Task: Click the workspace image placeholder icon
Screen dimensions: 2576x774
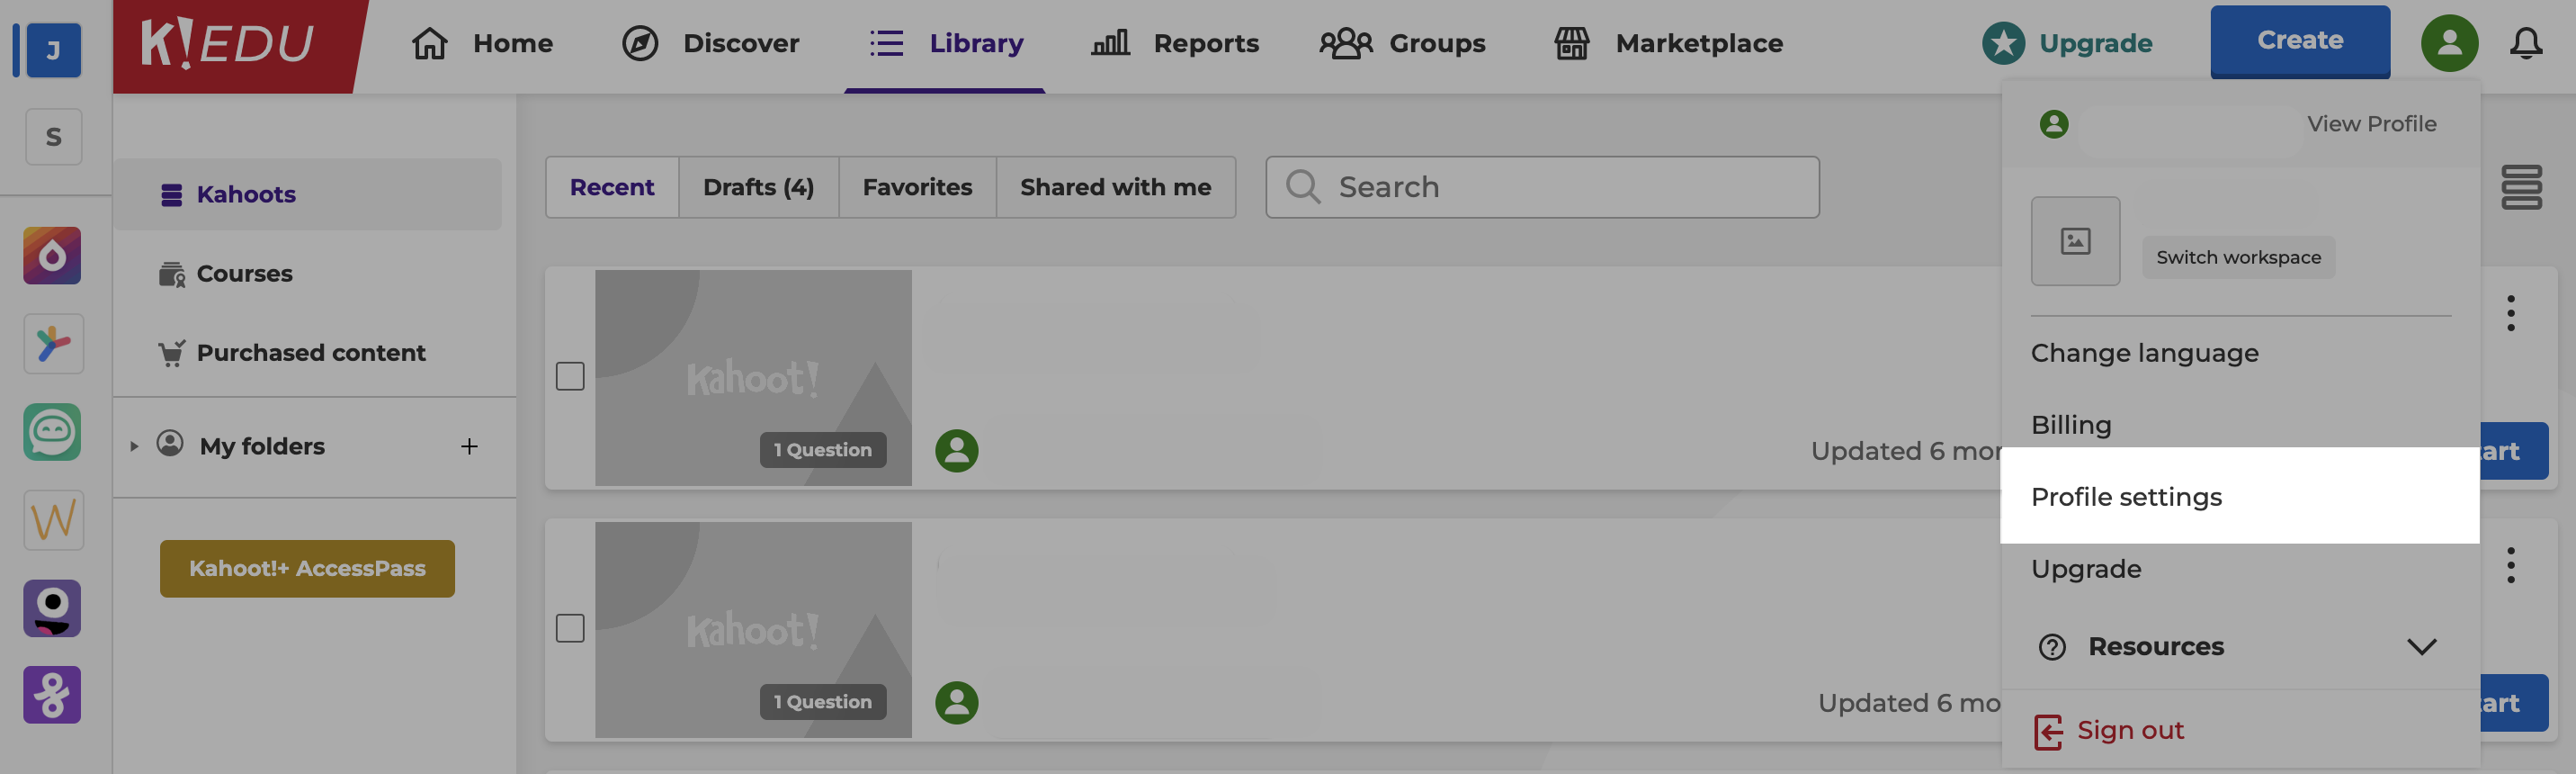Action: (2075, 241)
